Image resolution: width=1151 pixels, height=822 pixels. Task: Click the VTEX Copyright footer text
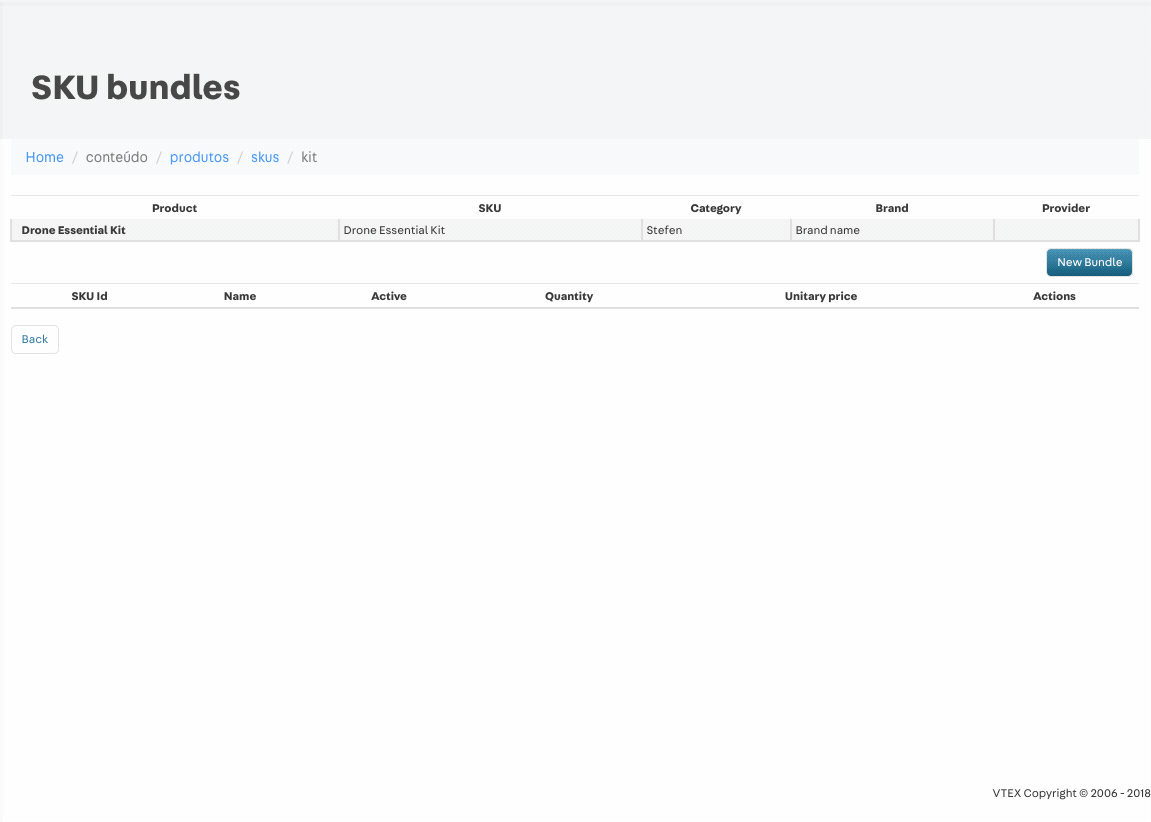coord(1071,793)
